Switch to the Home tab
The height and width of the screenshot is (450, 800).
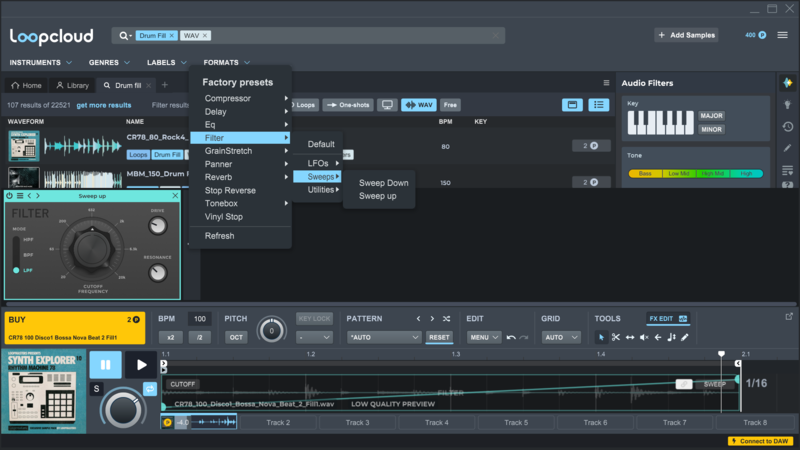point(27,85)
